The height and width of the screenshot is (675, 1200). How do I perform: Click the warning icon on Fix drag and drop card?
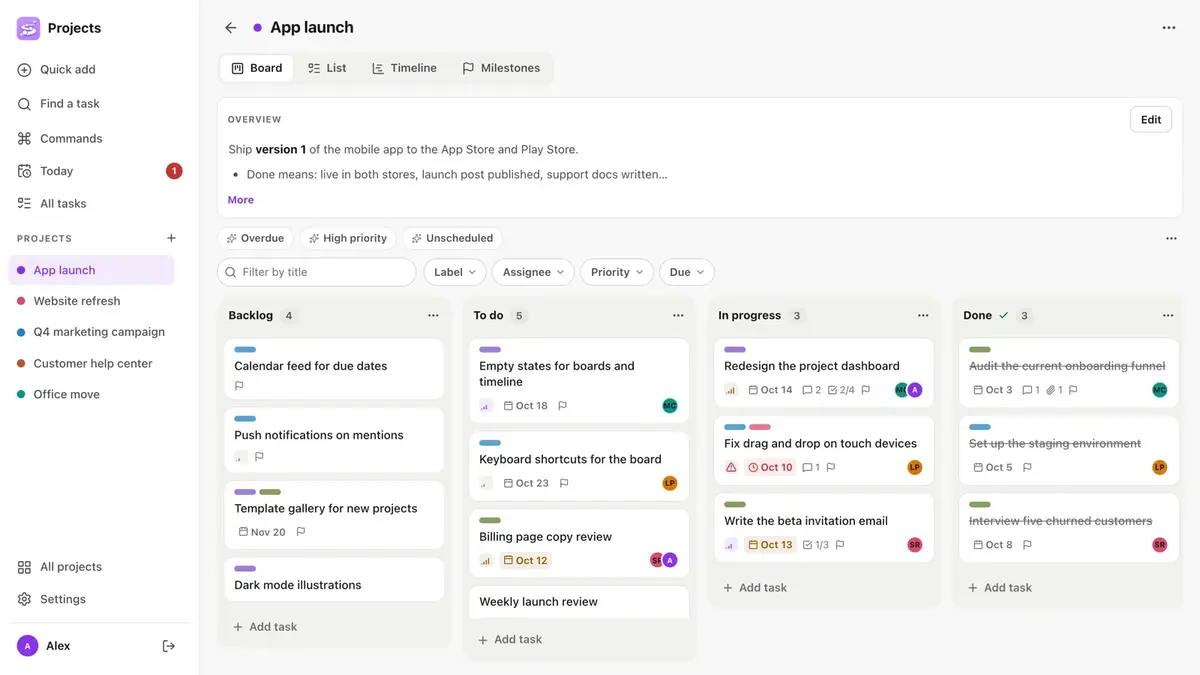[x=731, y=467]
